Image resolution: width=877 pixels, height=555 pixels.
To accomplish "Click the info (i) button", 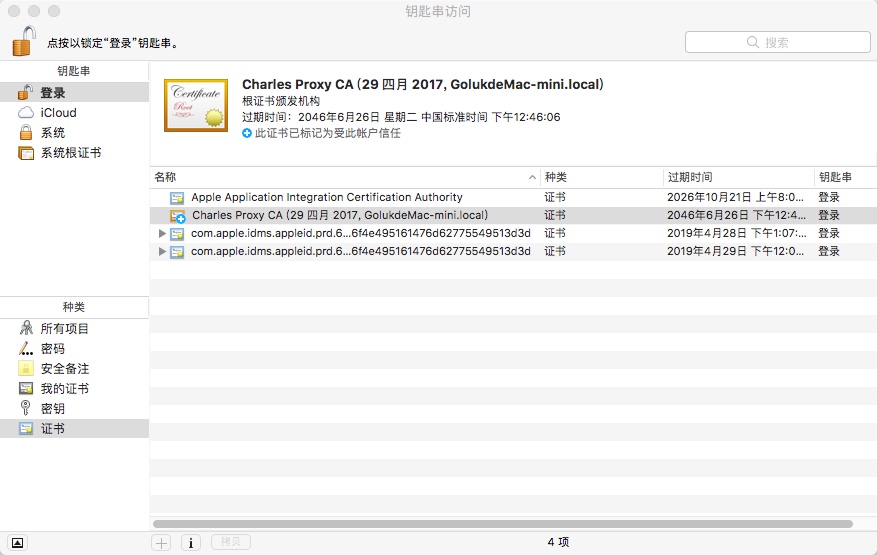I will pyautogui.click(x=191, y=543).
